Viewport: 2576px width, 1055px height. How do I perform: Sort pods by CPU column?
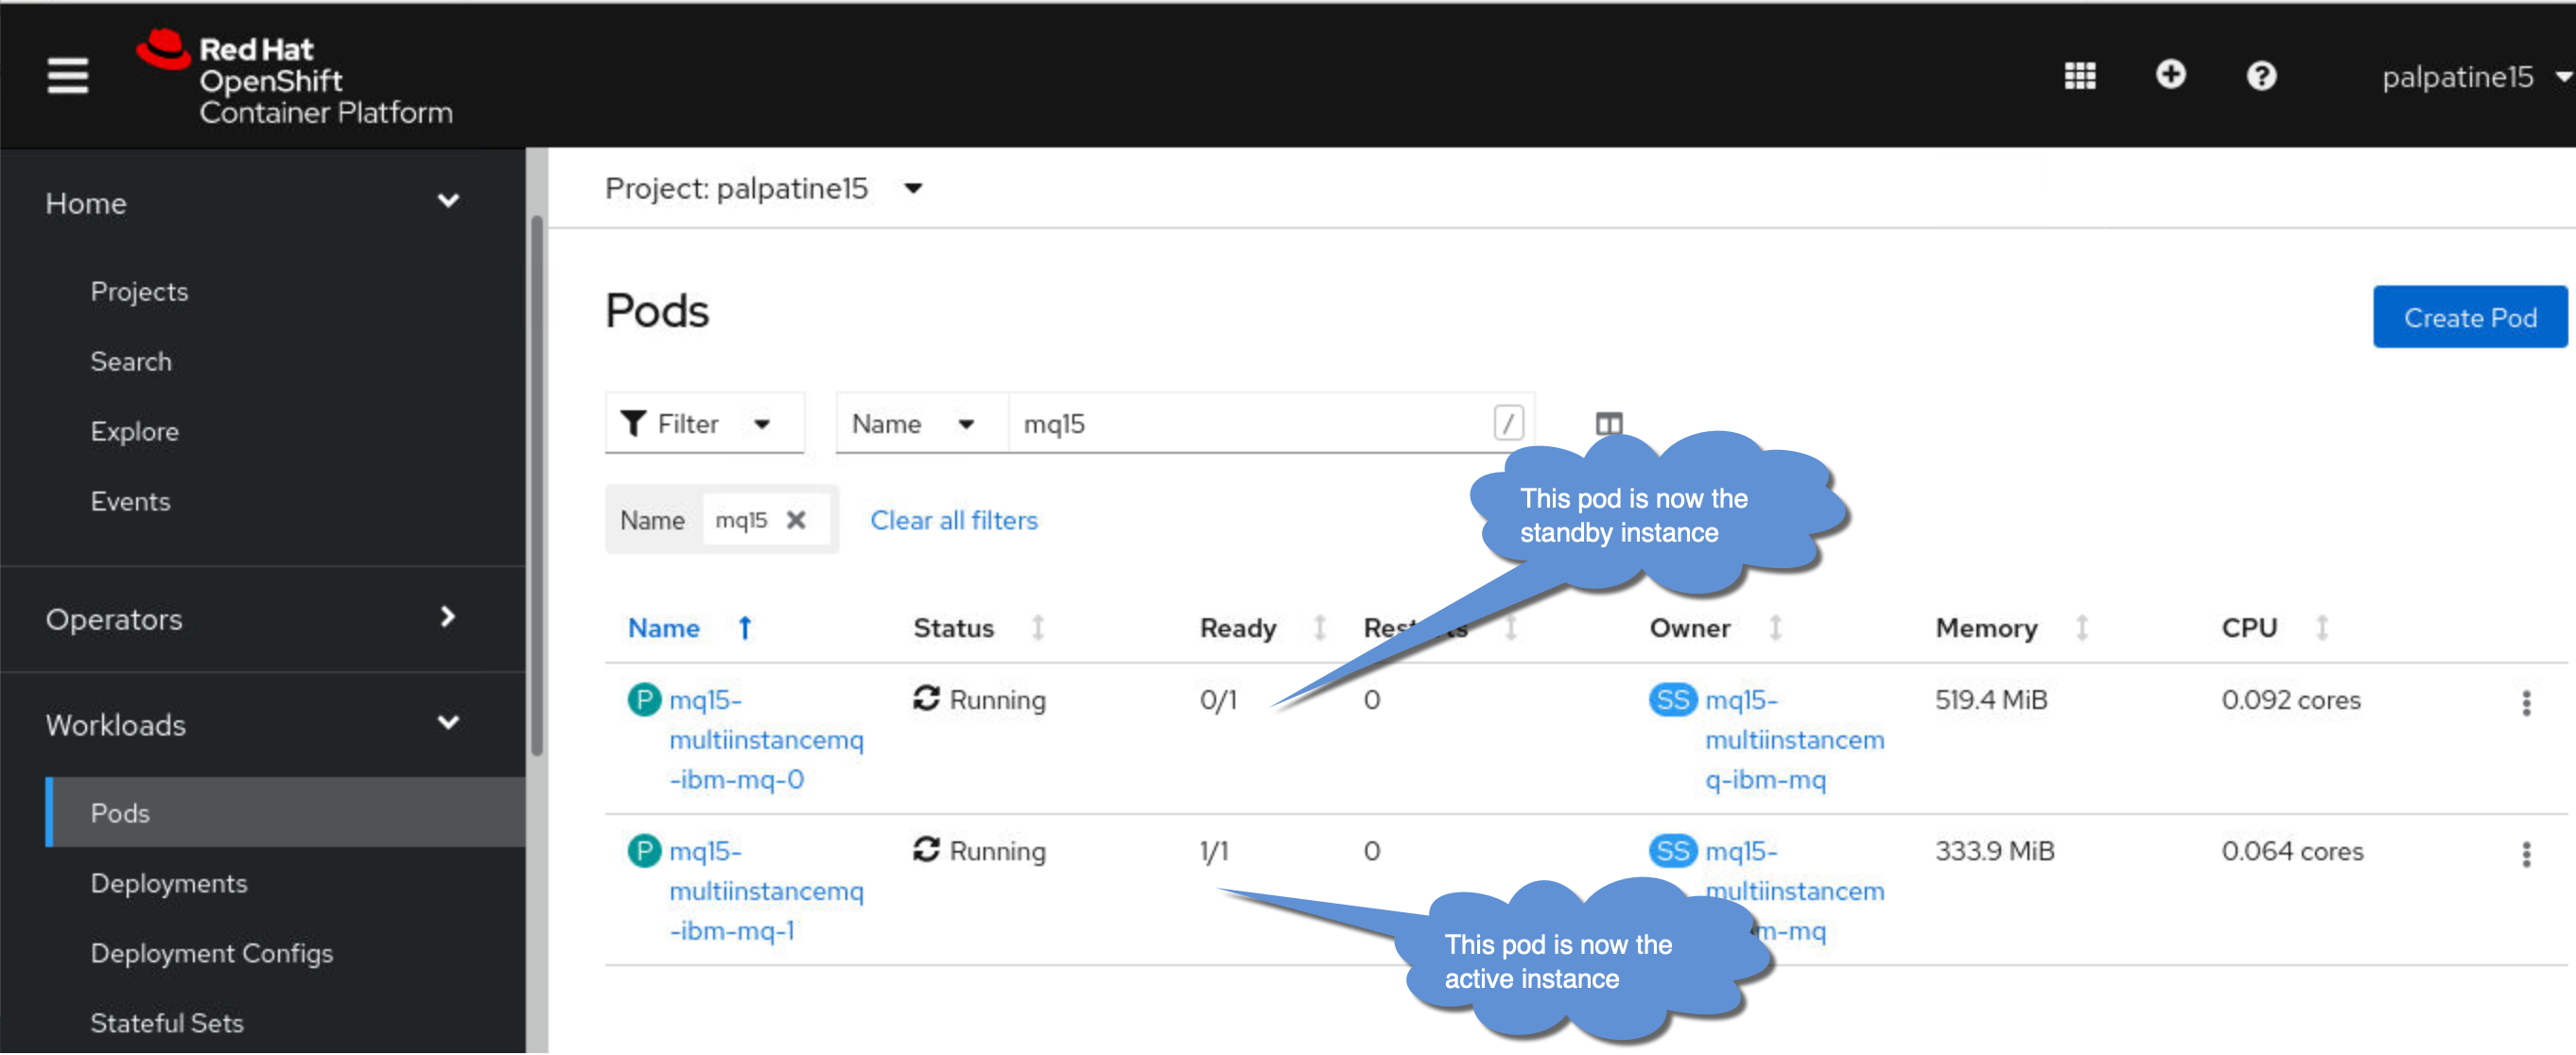[x=2275, y=628]
